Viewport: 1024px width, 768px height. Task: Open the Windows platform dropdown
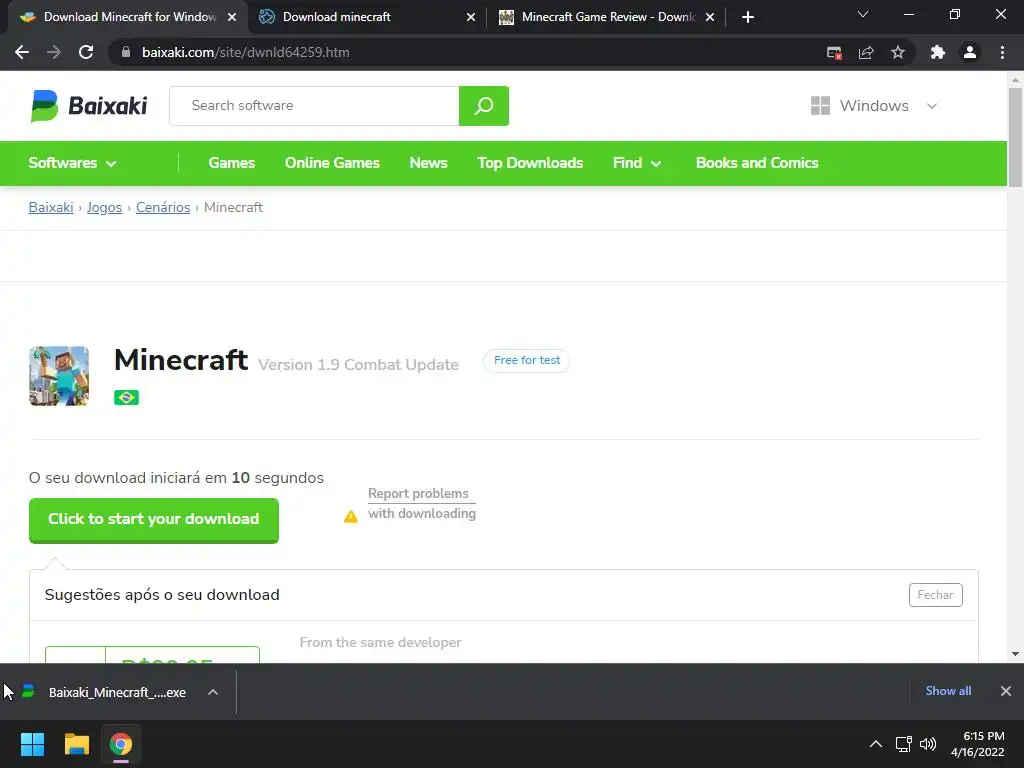pos(874,106)
